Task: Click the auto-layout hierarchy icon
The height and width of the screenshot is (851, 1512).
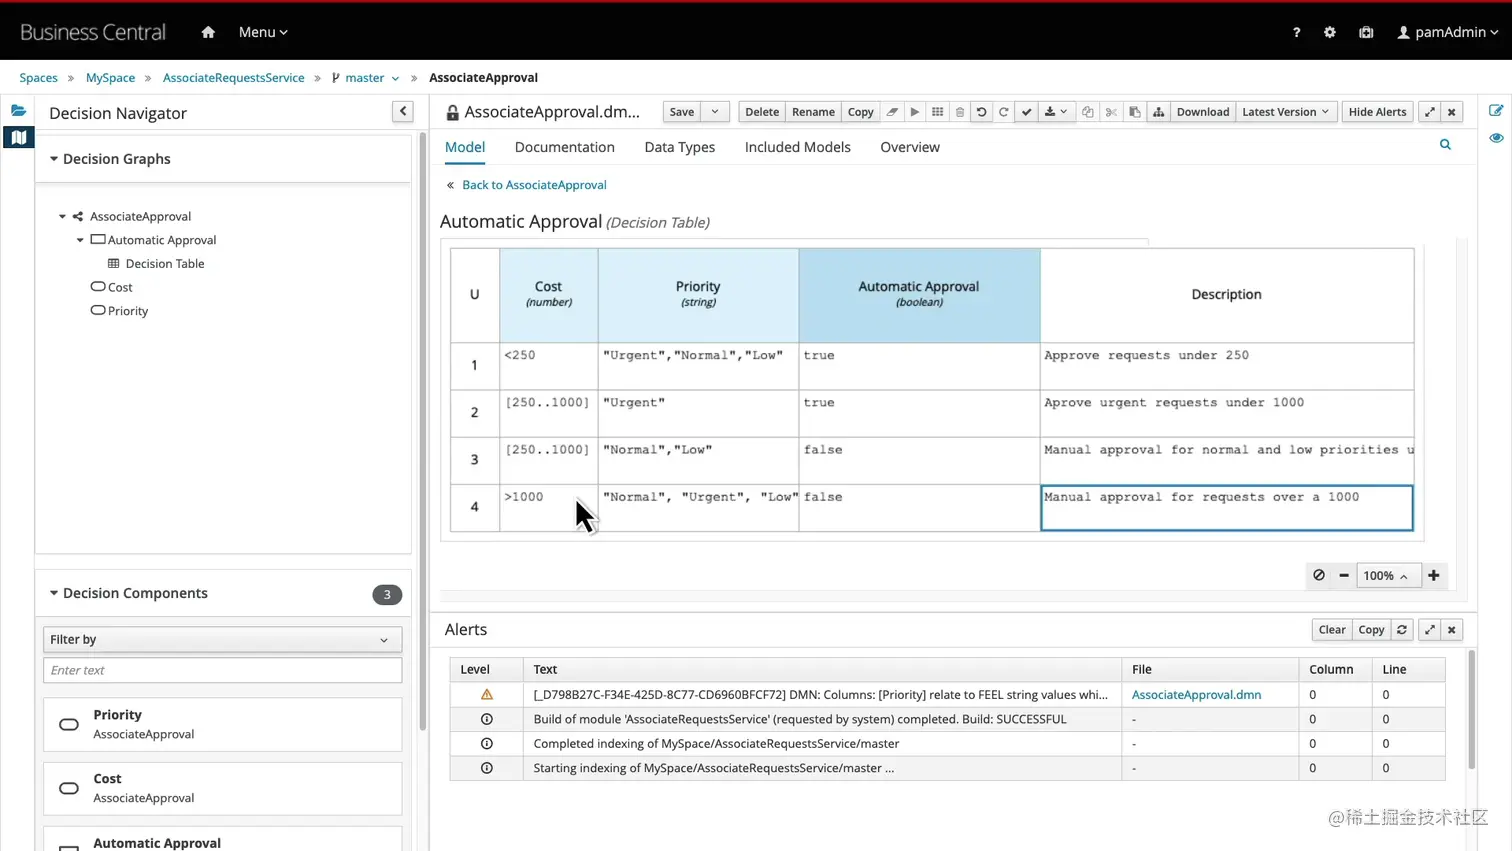Action: [x=1158, y=112]
